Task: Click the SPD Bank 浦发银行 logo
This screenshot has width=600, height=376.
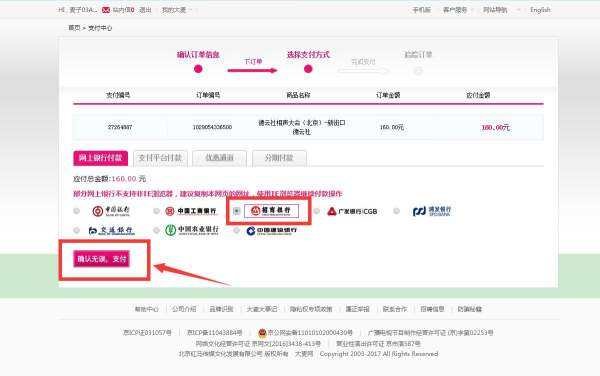Action: (x=432, y=211)
